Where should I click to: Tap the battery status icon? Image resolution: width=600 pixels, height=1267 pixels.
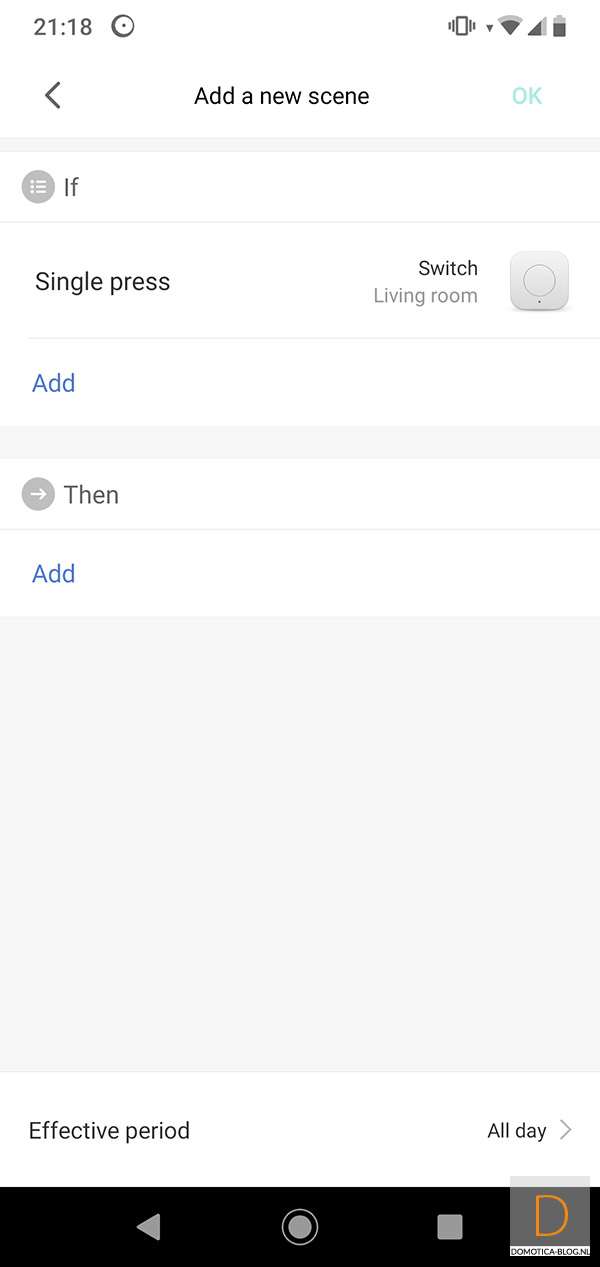(560, 27)
